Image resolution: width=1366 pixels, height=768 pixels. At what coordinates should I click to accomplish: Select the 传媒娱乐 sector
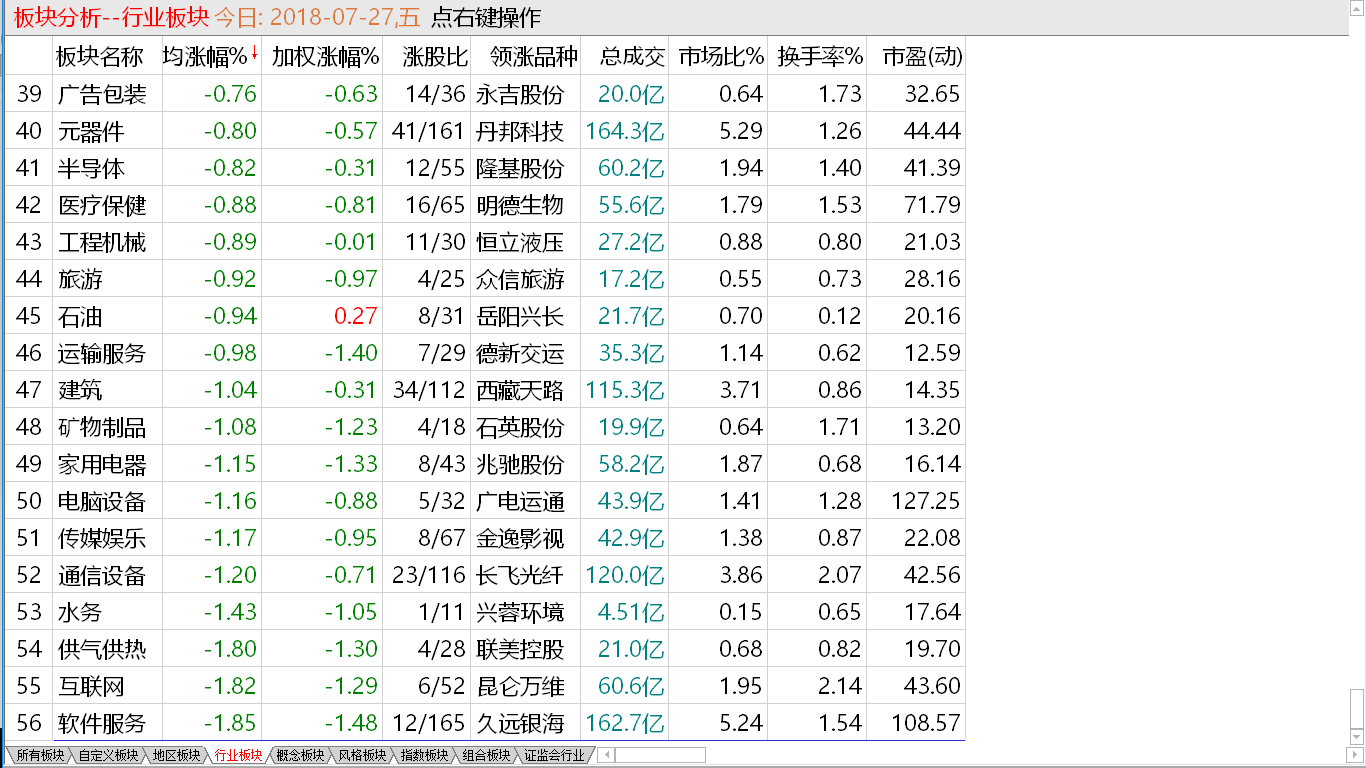click(102, 538)
